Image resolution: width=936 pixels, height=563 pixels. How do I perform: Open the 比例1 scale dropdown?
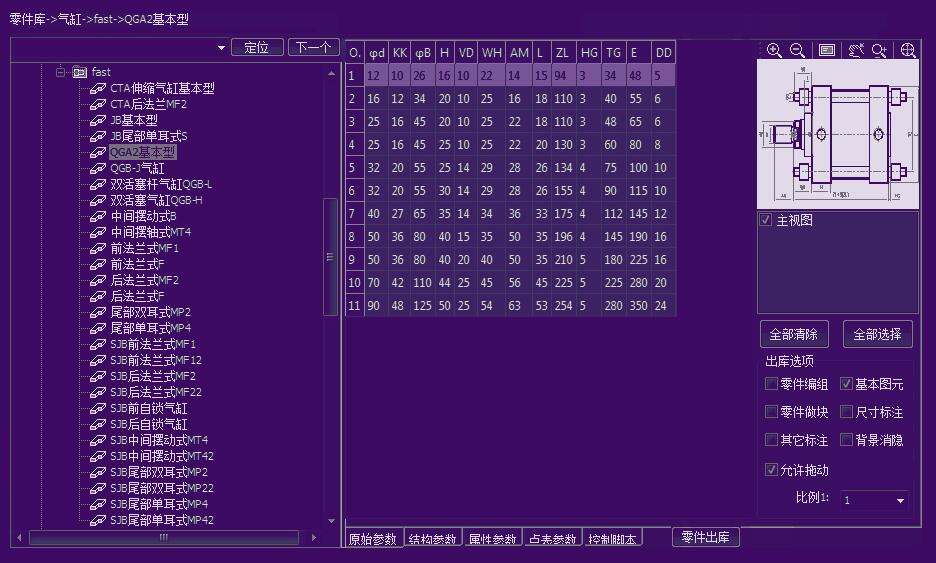point(900,501)
